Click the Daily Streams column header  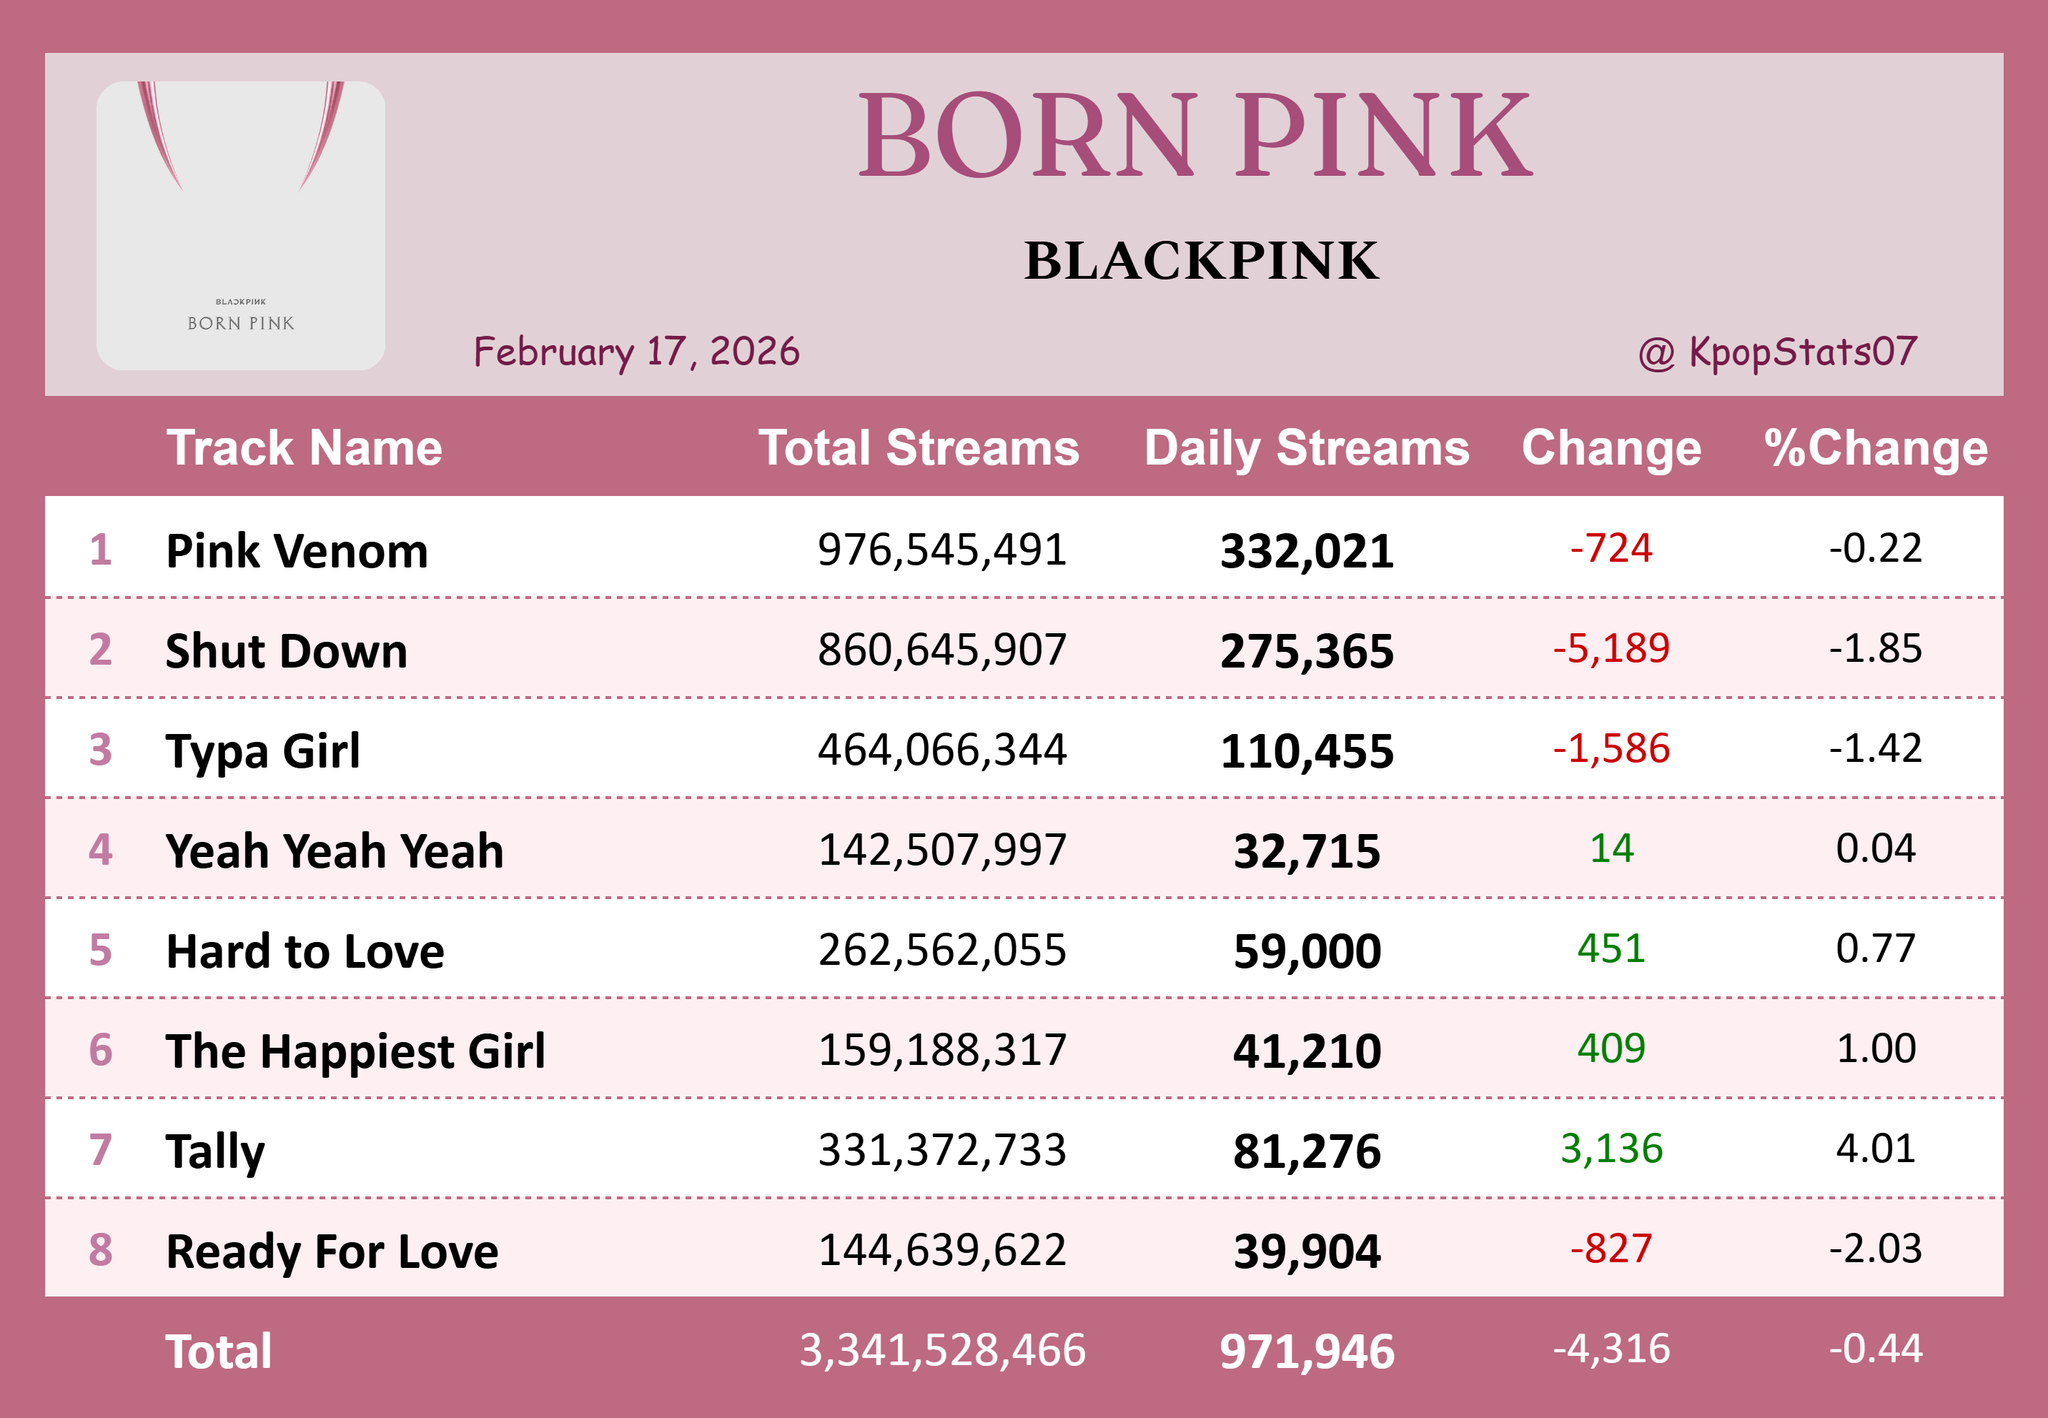1306,447
